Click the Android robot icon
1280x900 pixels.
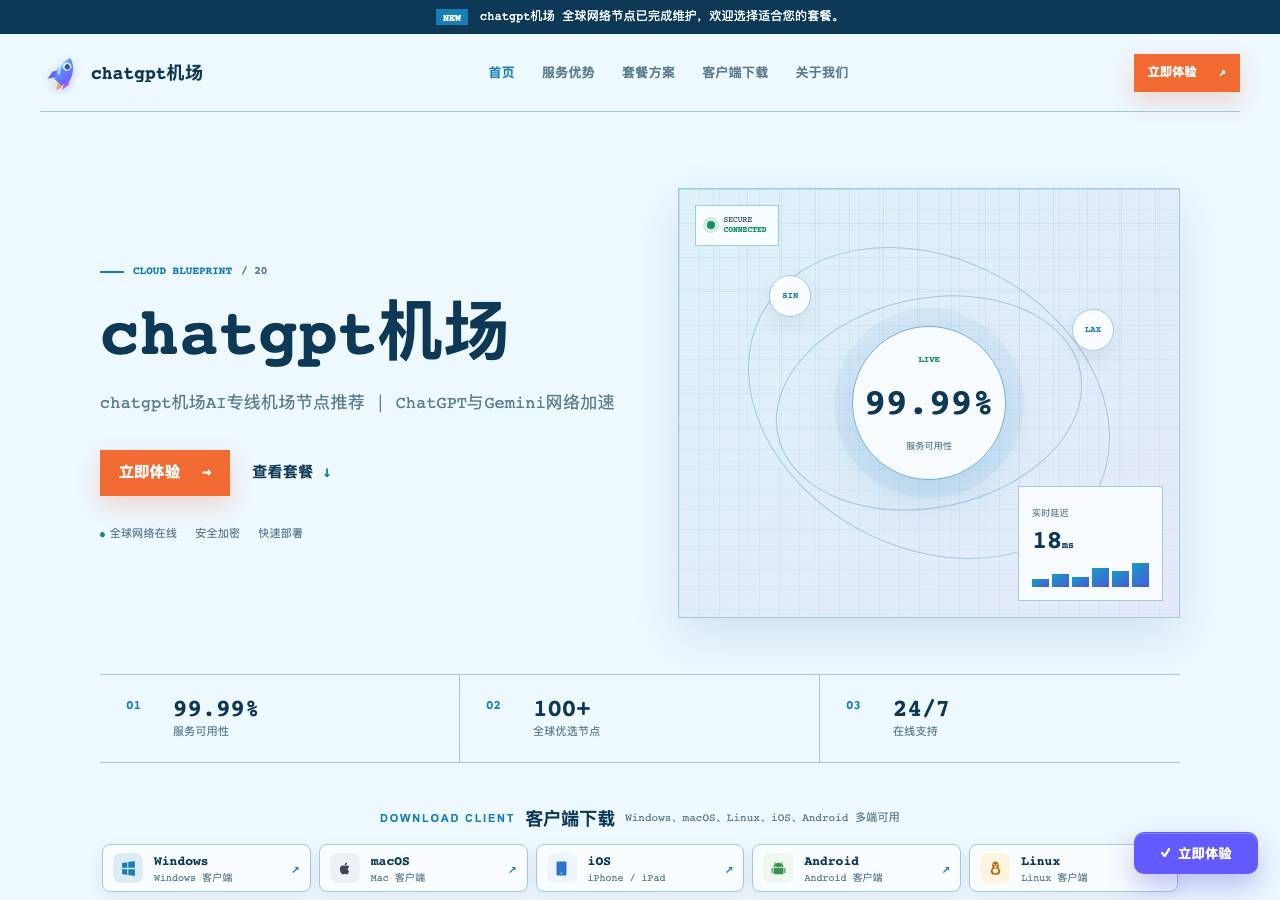click(x=778, y=868)
